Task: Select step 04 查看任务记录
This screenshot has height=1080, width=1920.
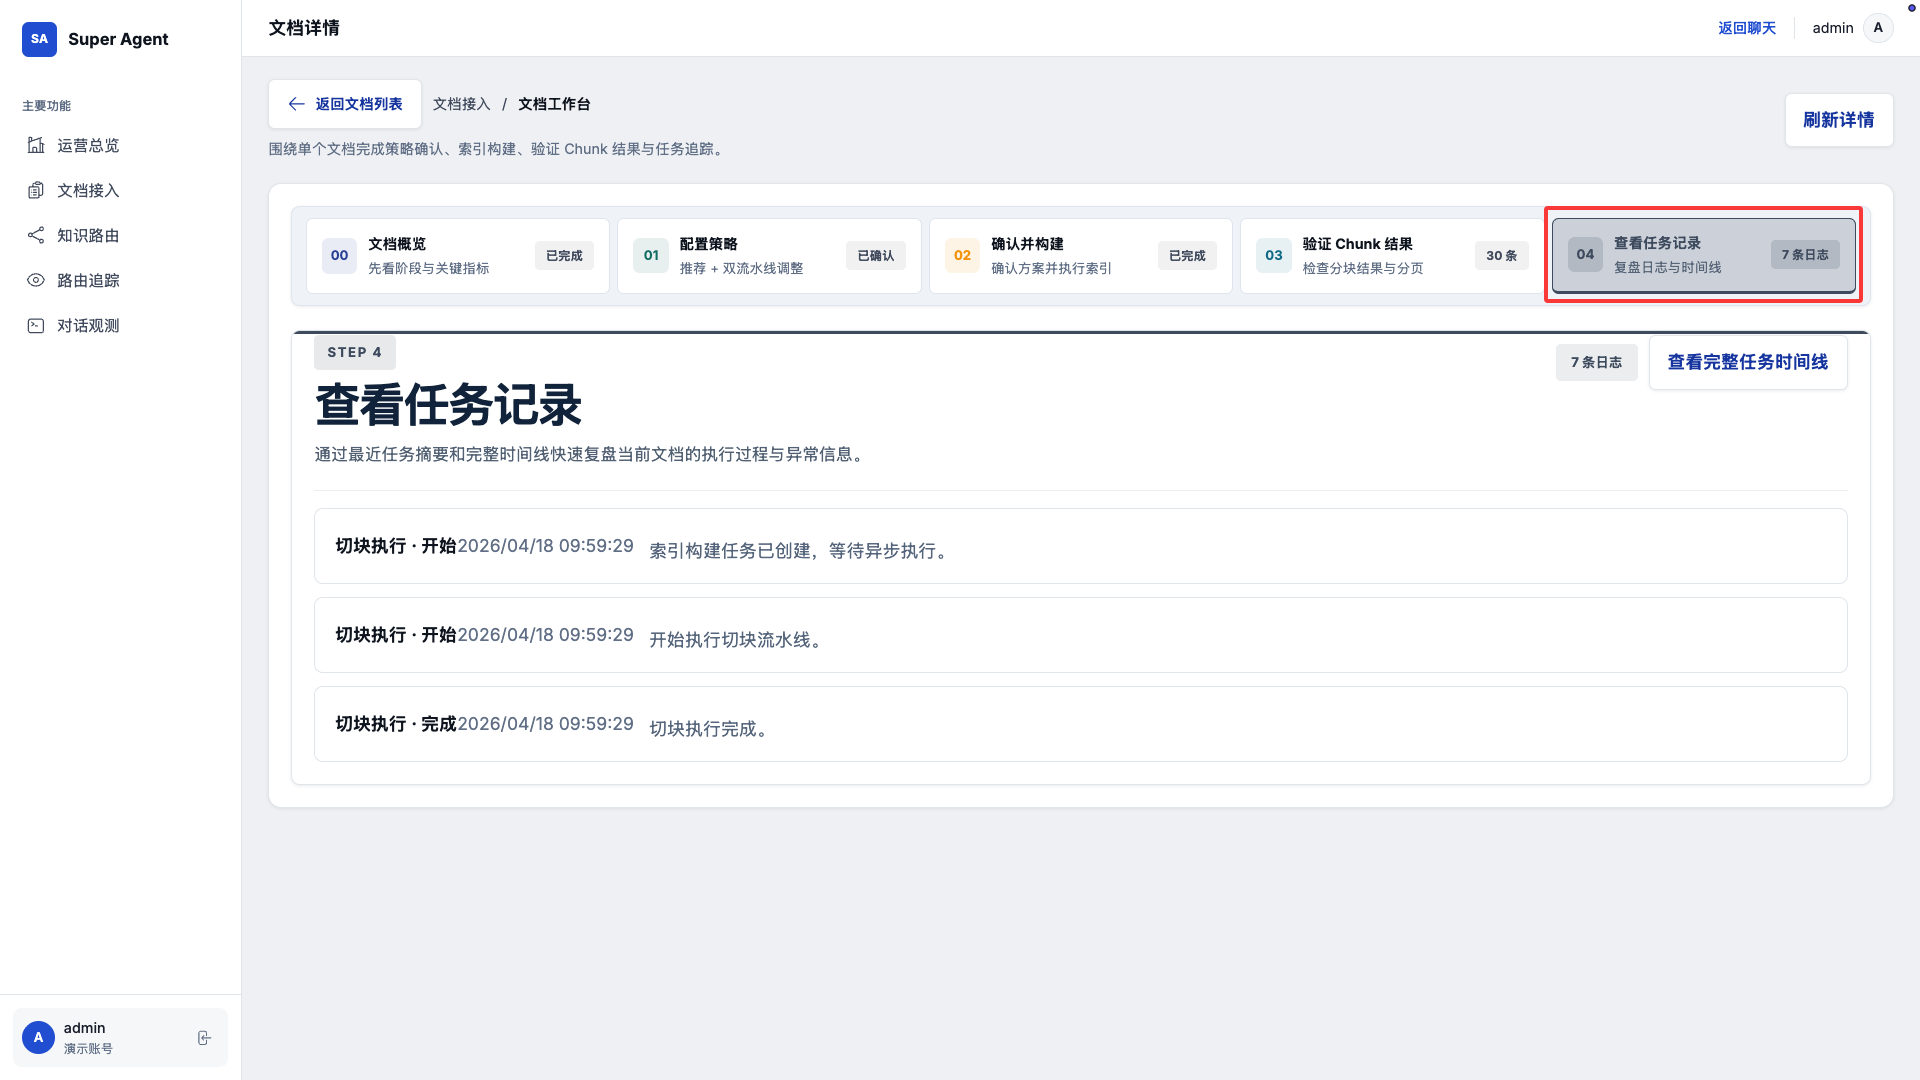Action: click(1703, 255)
